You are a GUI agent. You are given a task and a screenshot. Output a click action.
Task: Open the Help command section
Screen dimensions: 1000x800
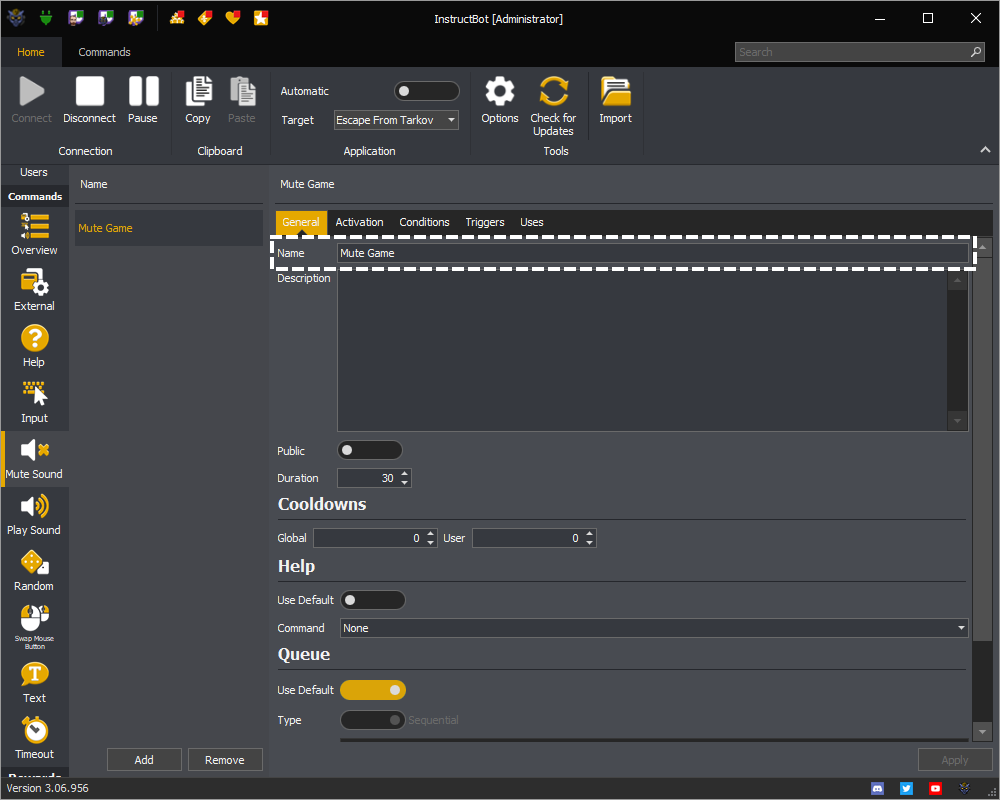(x=34, y=346)
